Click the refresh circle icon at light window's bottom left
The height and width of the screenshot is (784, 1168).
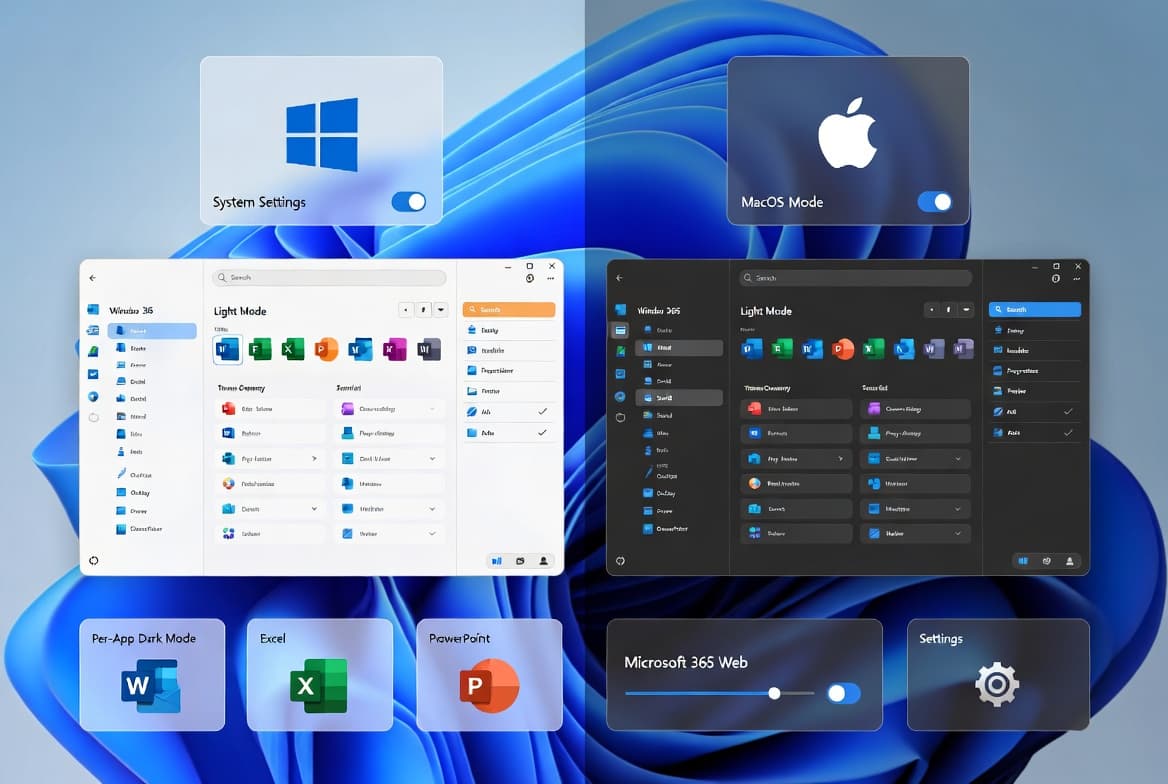94,560
